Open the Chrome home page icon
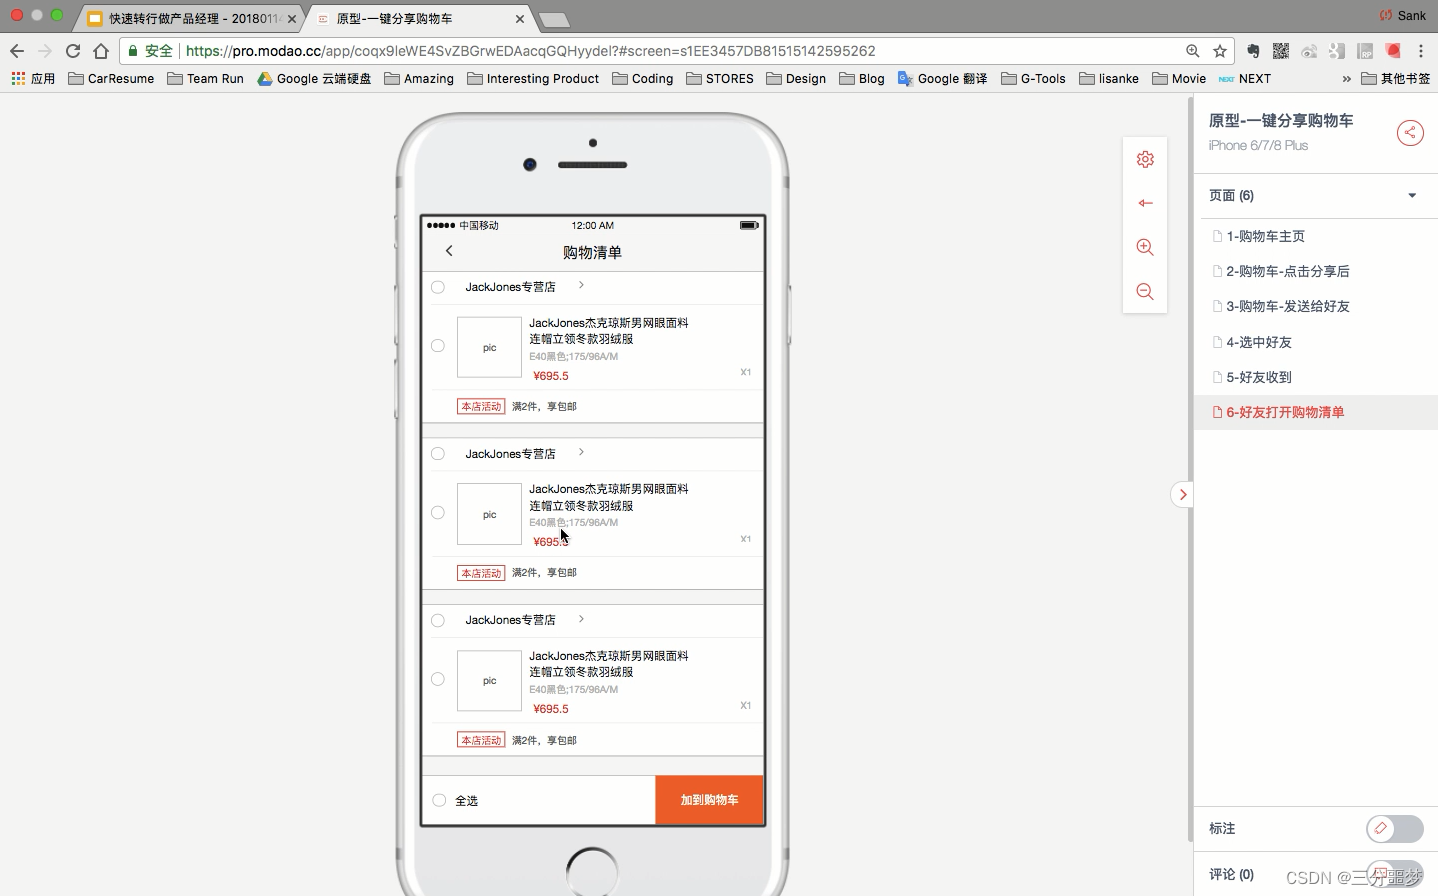The image size is (1438, 896). (x=100, y=51)
